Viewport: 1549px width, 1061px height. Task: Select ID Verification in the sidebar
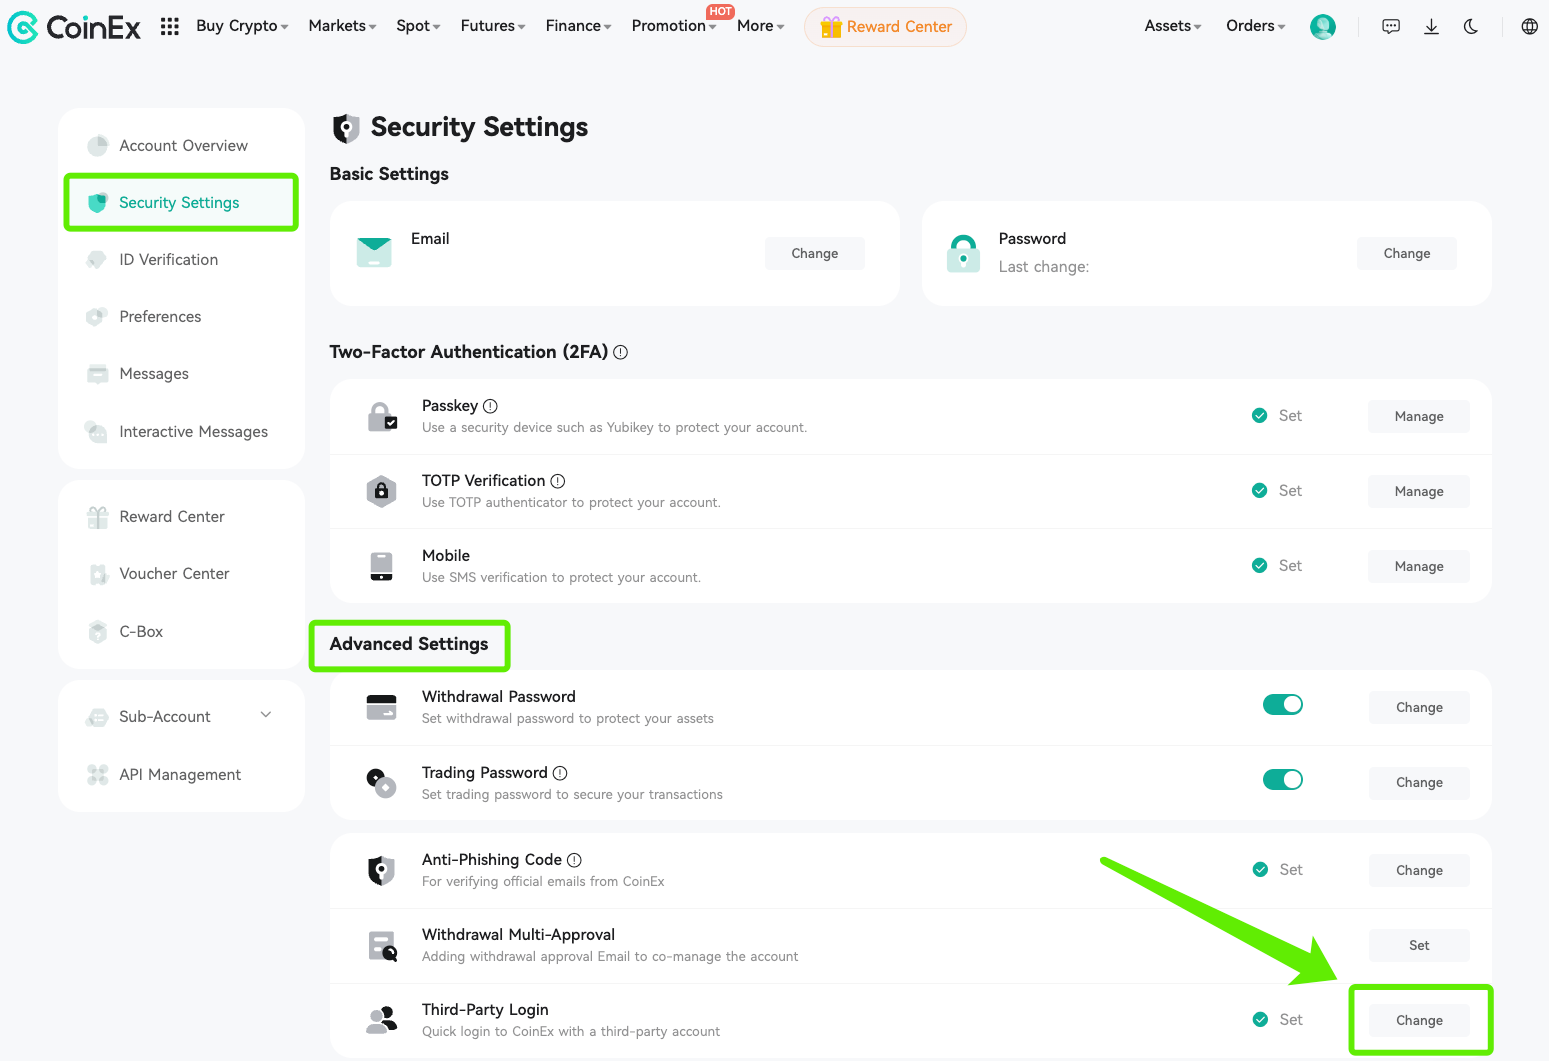tap(168, 259)
